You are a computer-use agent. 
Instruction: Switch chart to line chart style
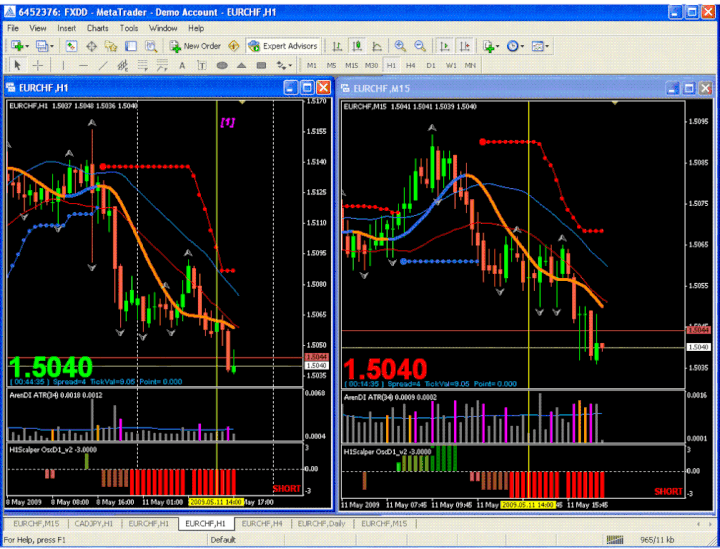point(377,46)
